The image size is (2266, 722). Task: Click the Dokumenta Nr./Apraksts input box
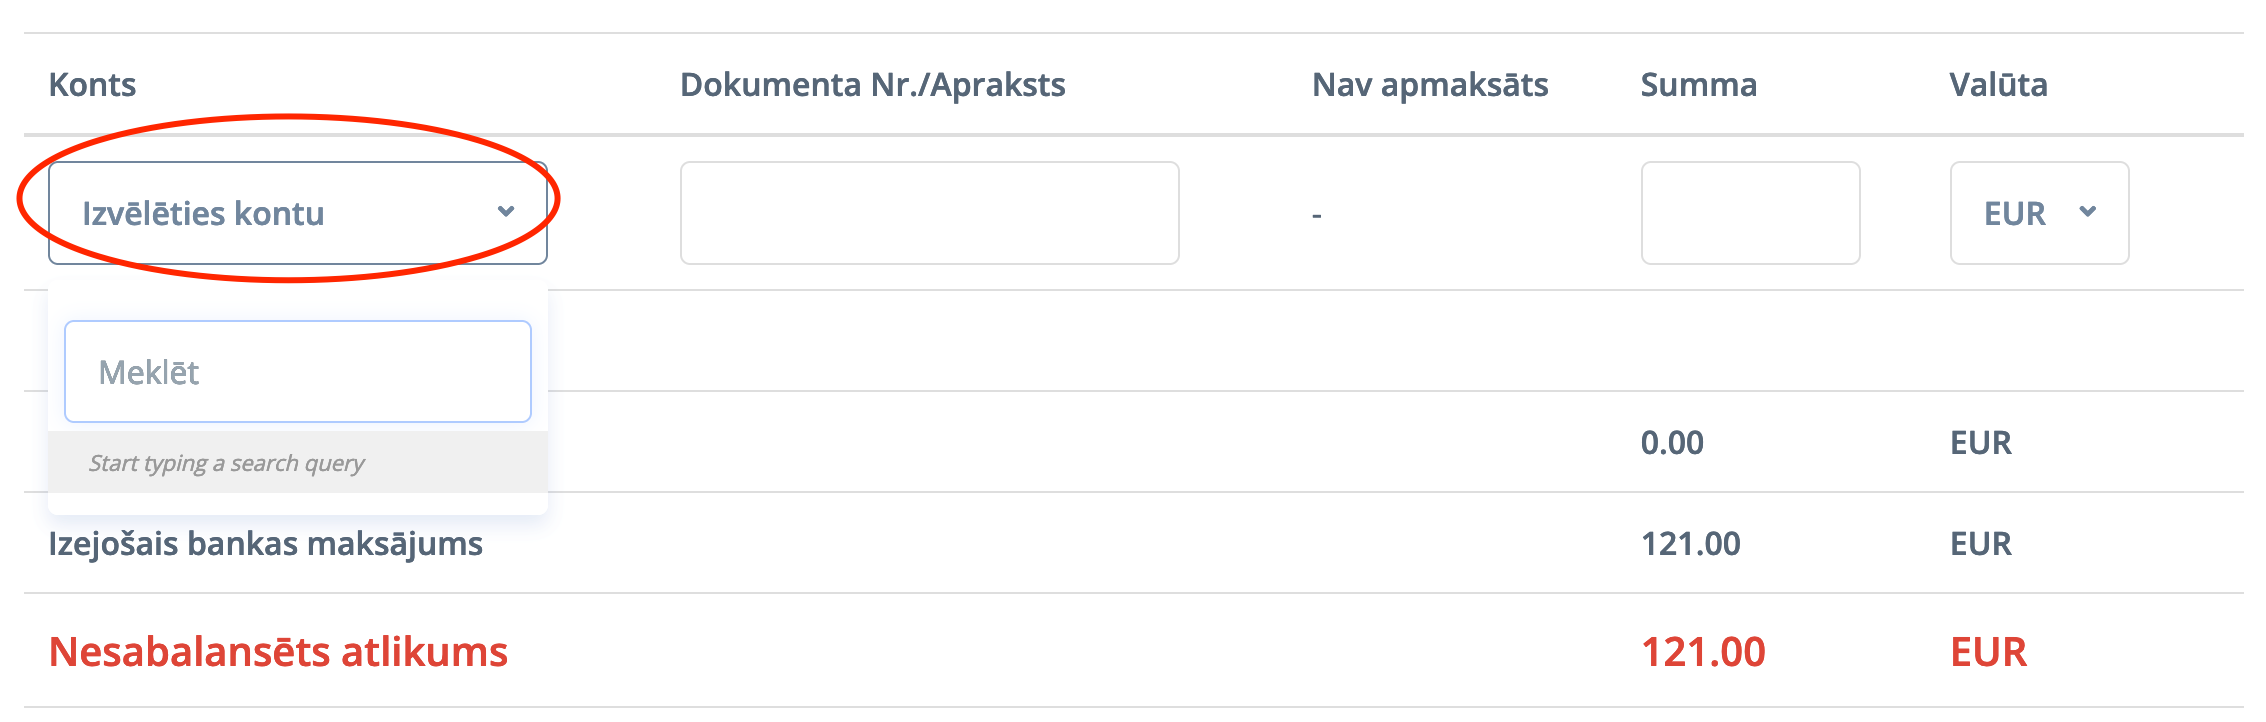click(x=929, y=213)
